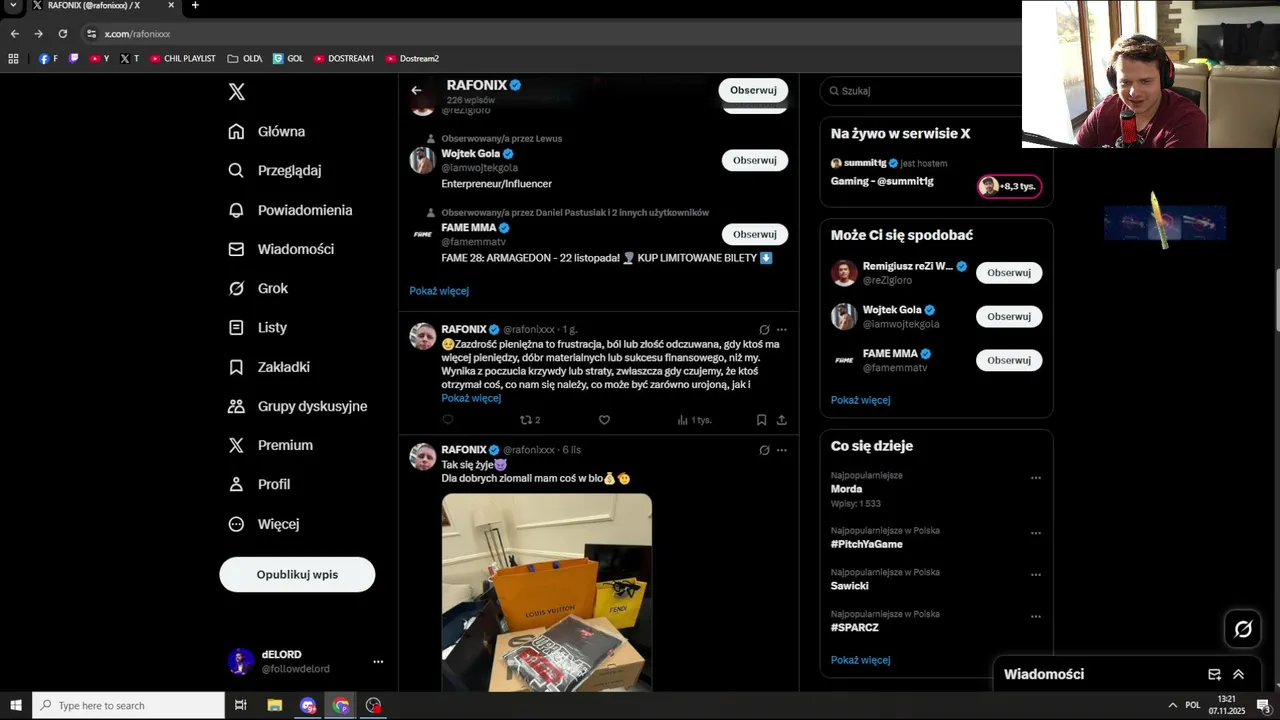Viewport: 1280px width, 720px height.
Task: Open the Louis Vuitton bags photo
Action: [547, 592]
